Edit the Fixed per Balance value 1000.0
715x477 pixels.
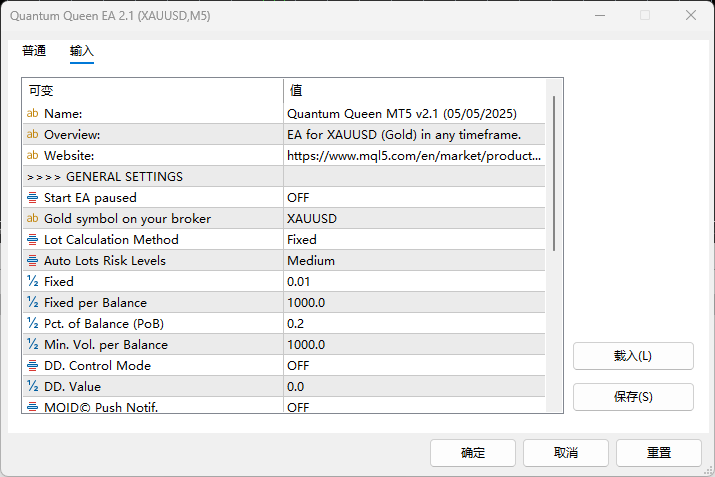coord(414,302)
